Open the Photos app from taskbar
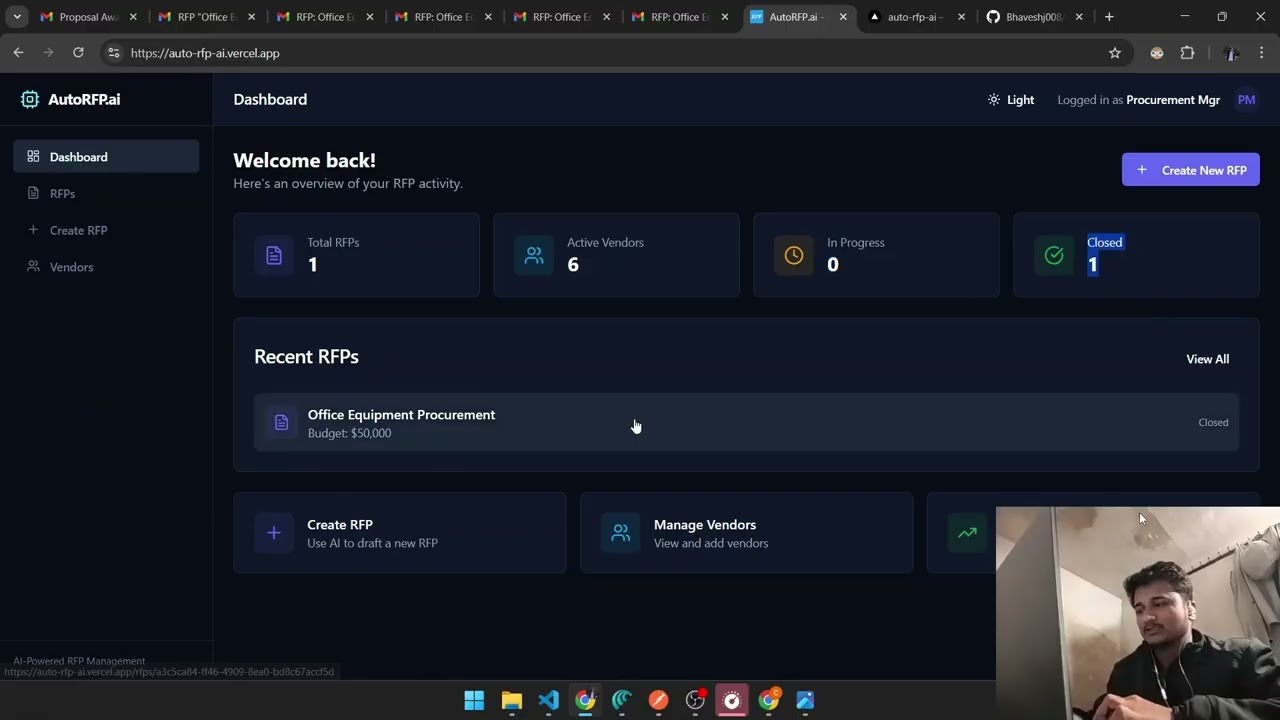1280x720 pixels. point(805,700)
